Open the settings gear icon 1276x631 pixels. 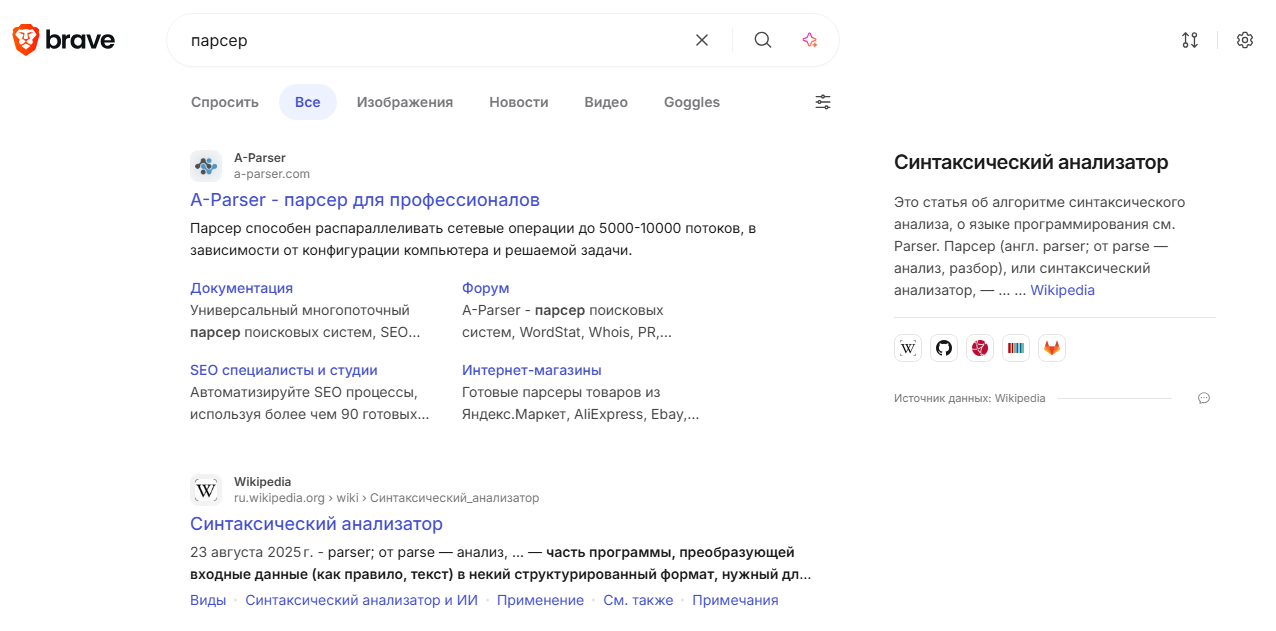(x=1245, y=40)
